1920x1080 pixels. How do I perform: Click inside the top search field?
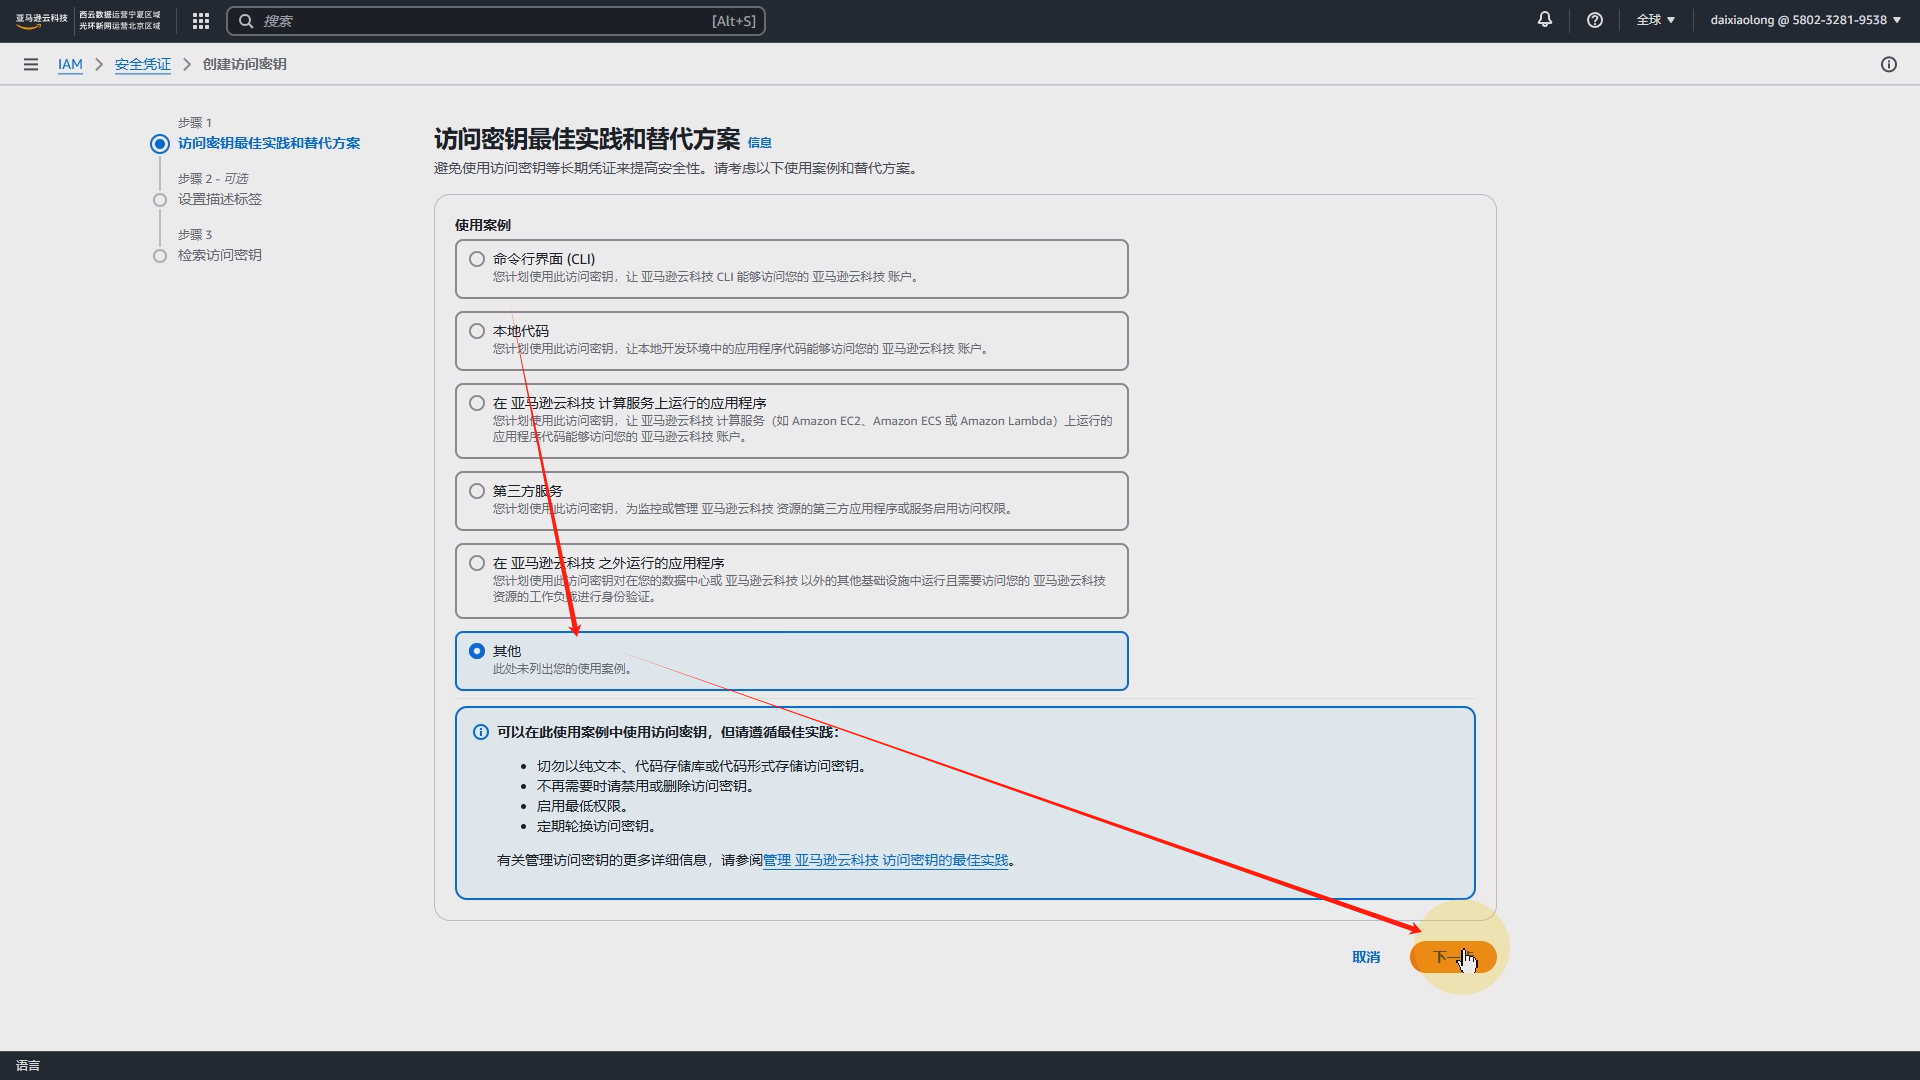[x=480, y=21]
